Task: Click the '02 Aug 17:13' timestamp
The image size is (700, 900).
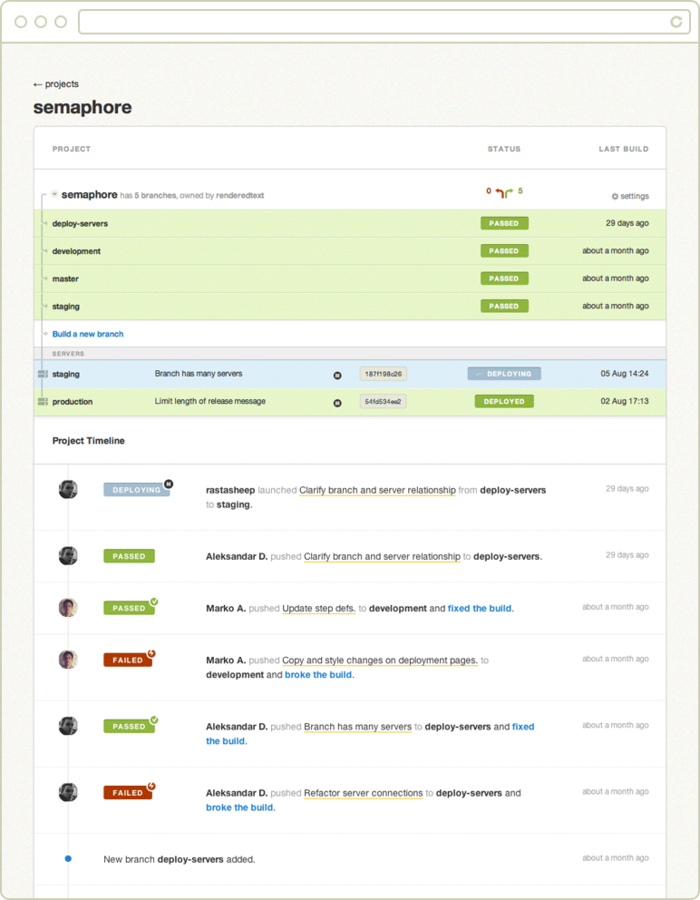Action: [x=625, y=401]
